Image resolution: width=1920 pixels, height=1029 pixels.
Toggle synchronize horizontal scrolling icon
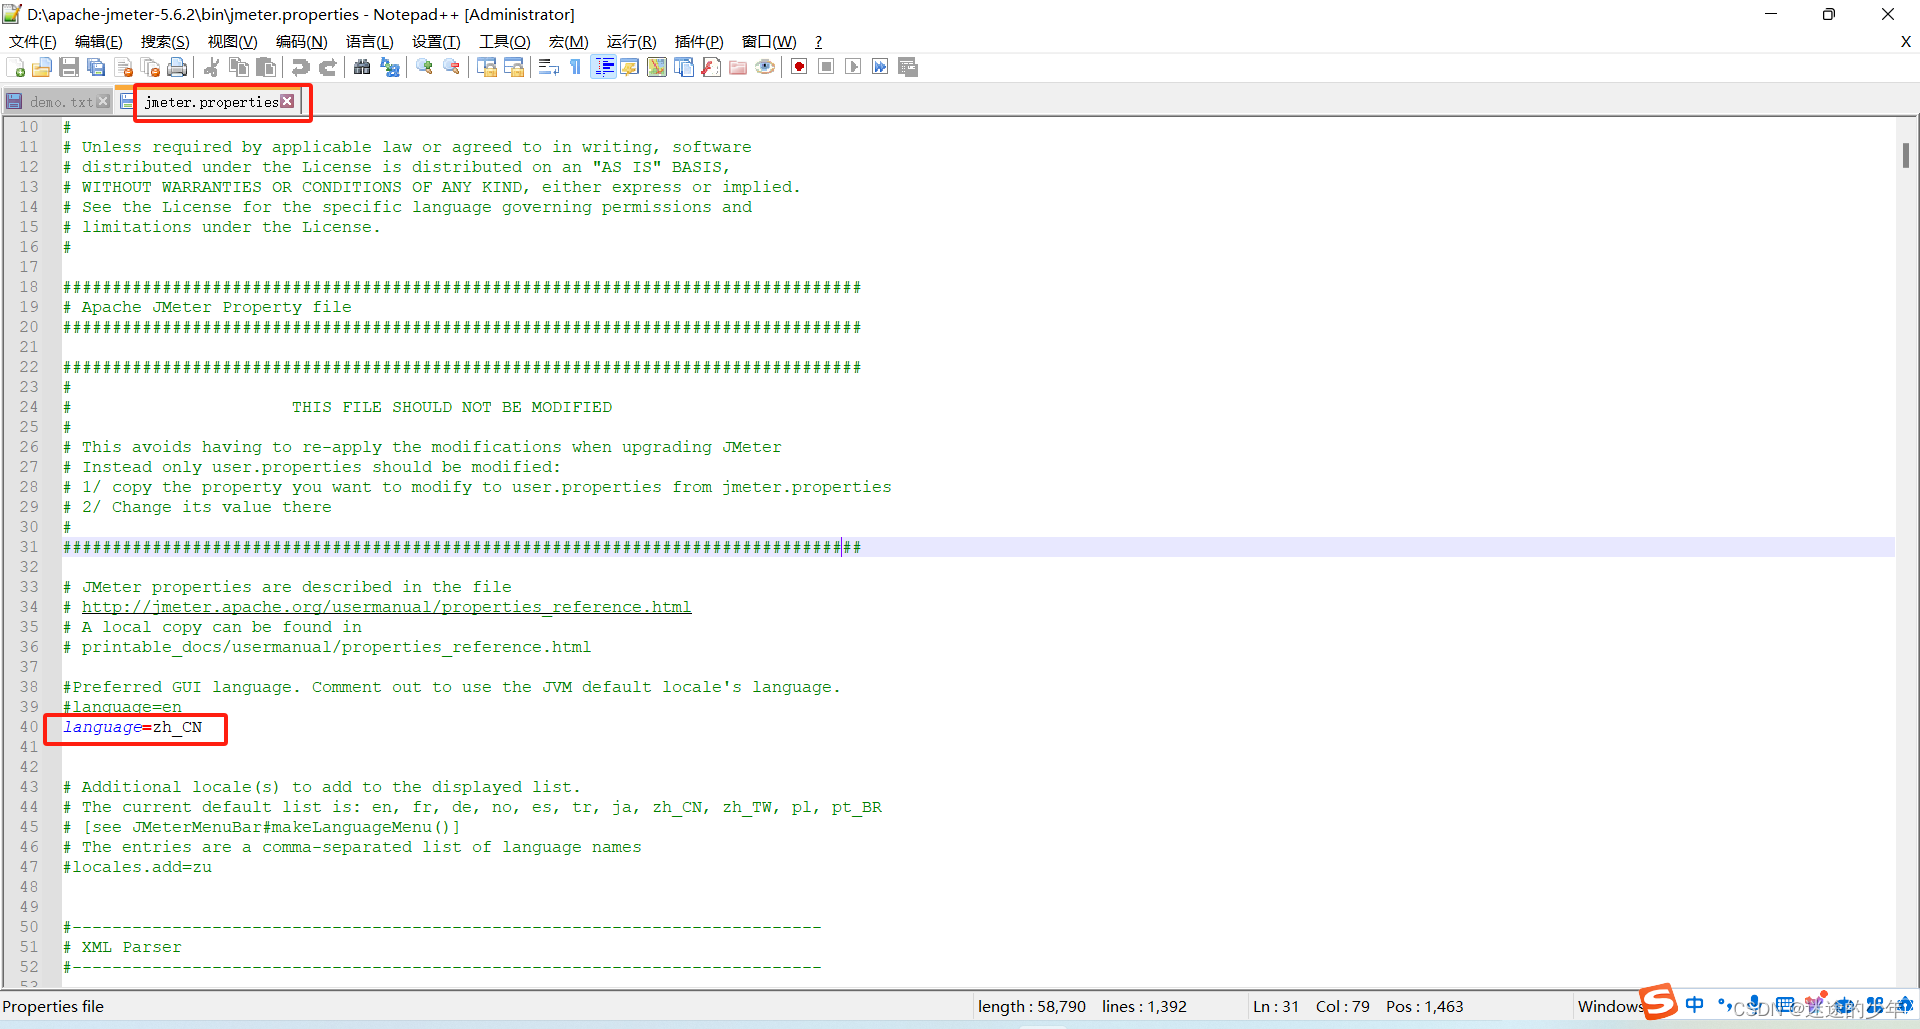tap(514, 67)
